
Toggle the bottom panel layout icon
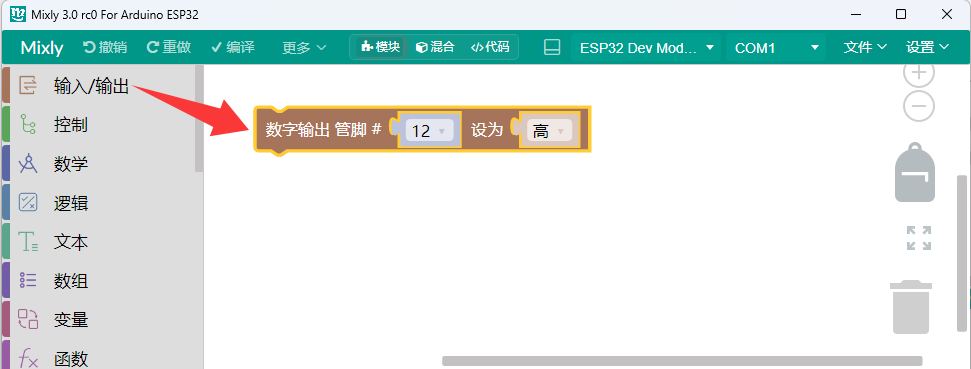[x=552, y=47]
